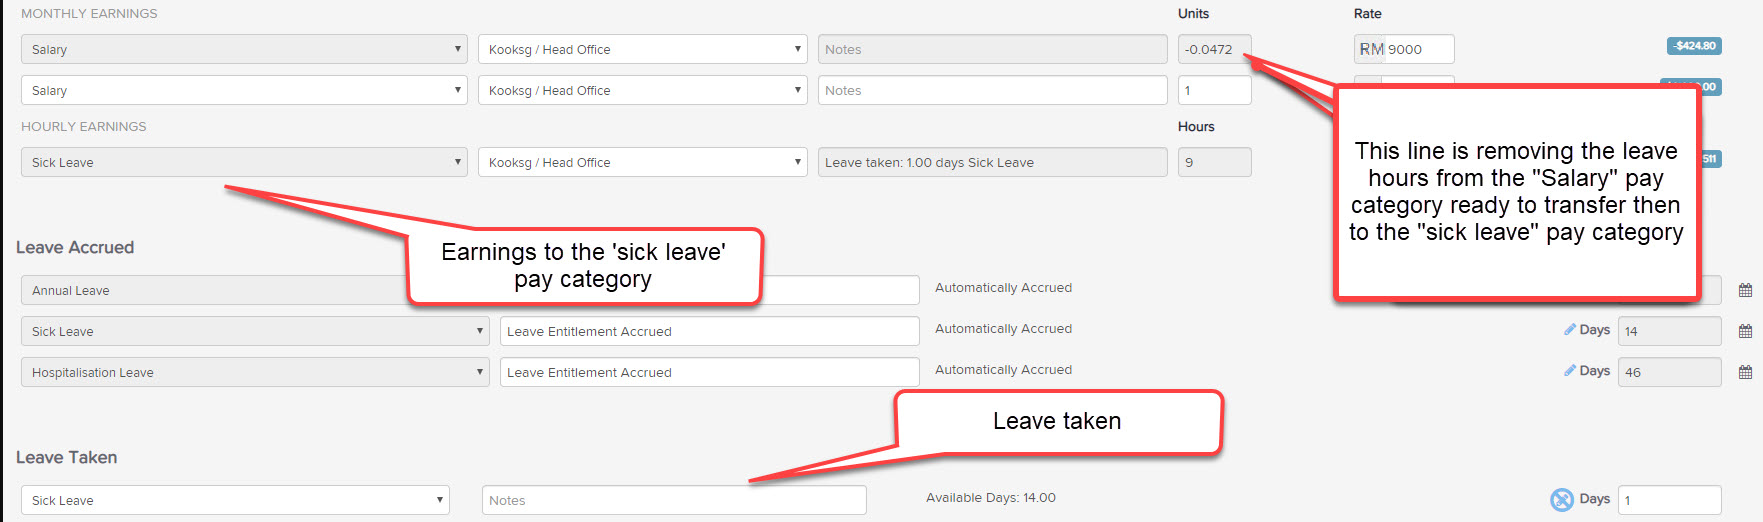The image size is (1763, 522).
Task: Click Hours field showing 9
Action: [1214, 162]
